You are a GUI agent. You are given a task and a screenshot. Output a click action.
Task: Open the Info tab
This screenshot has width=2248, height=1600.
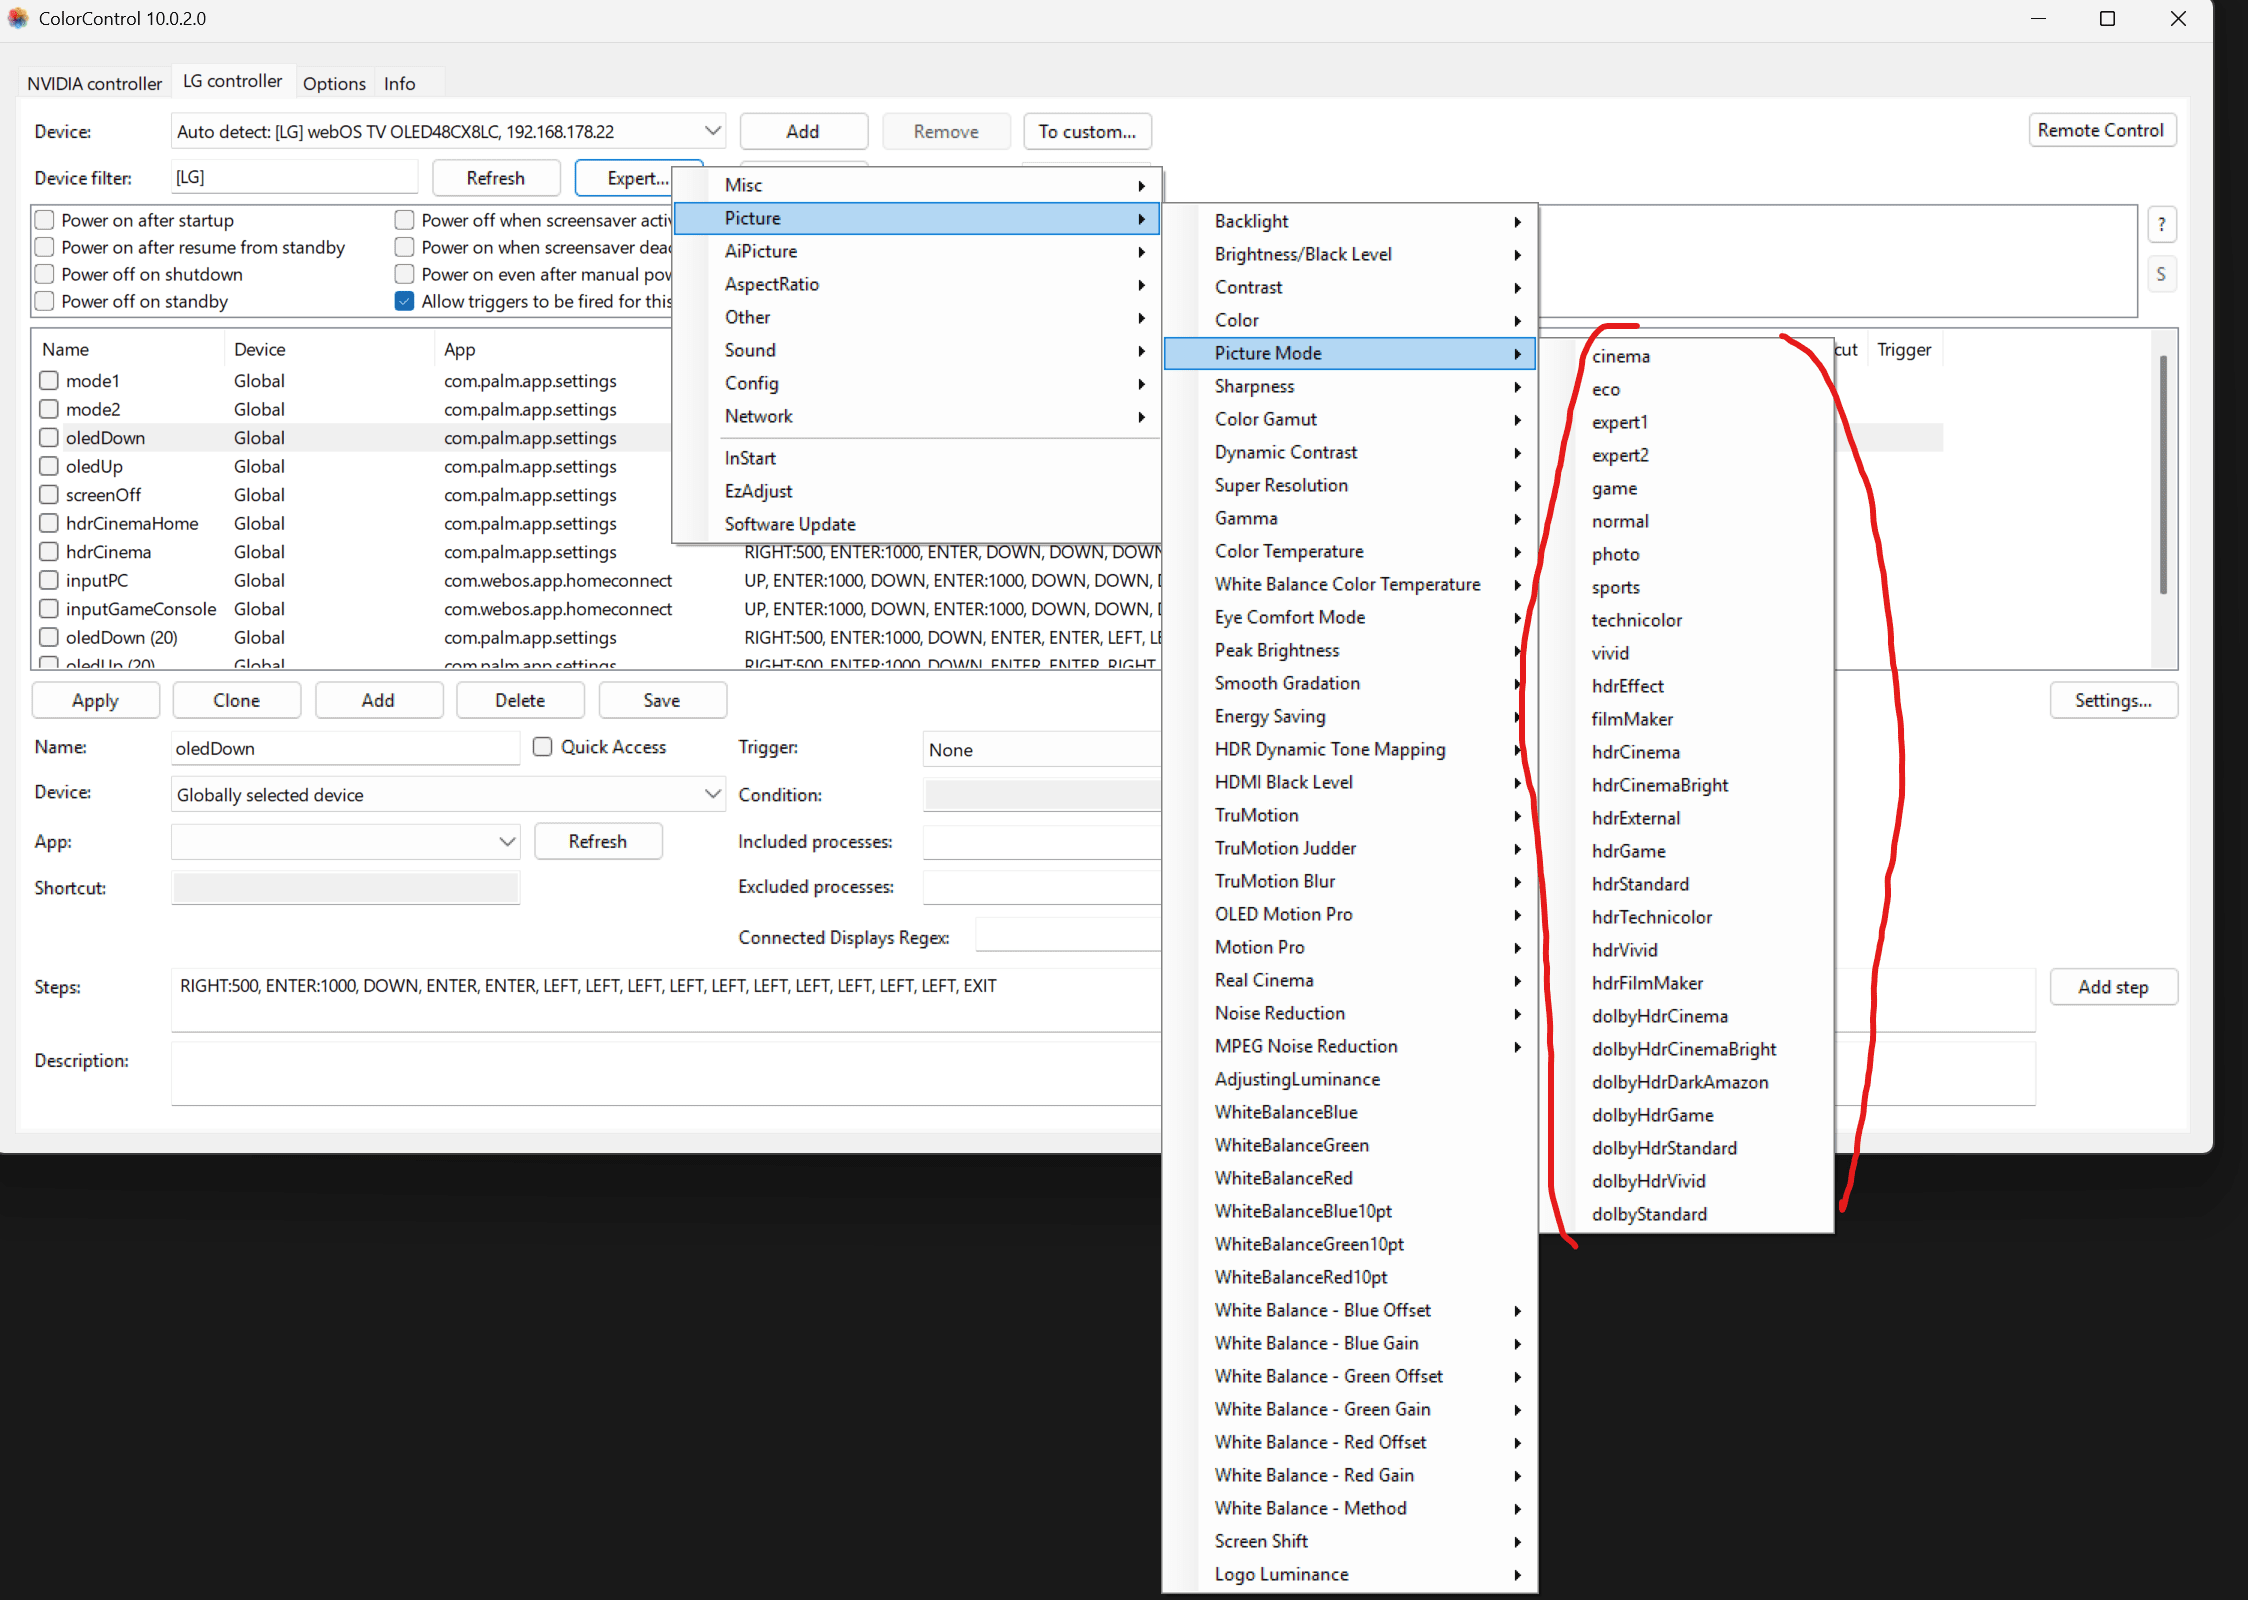(399, 83)
